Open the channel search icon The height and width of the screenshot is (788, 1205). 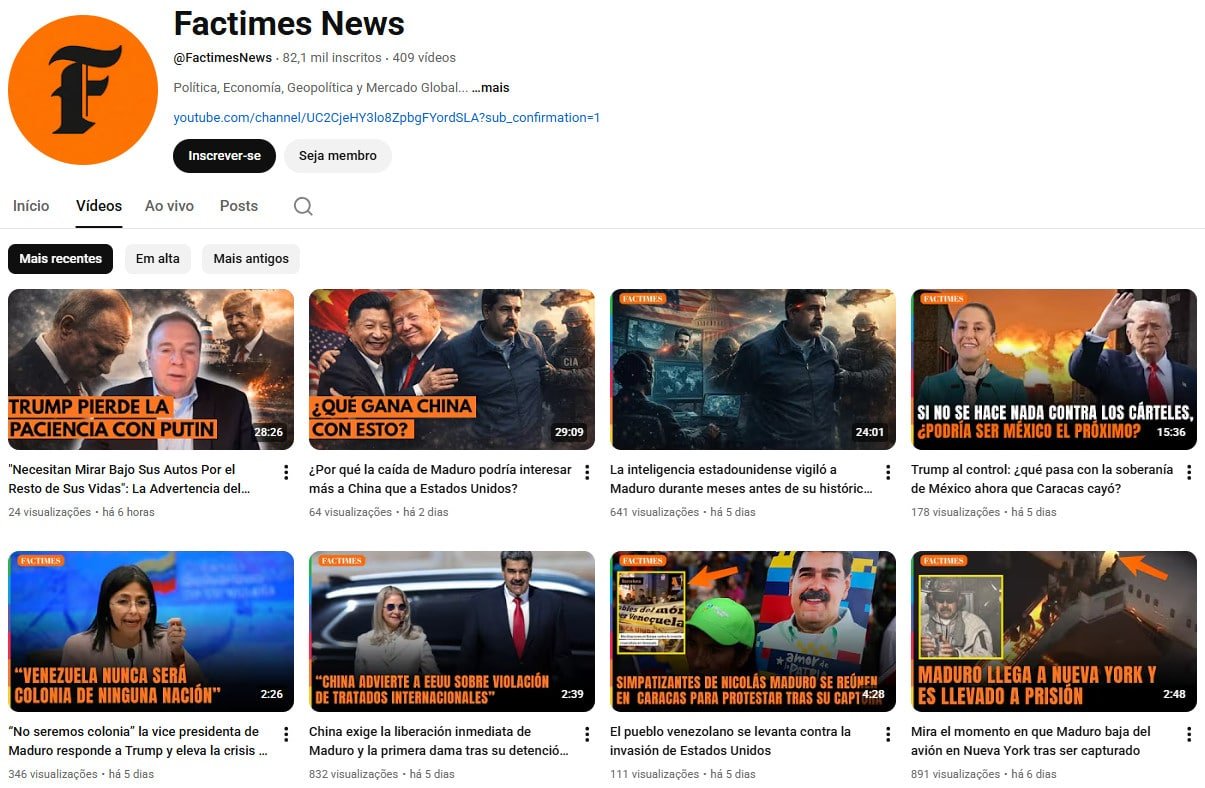coord(303,205)
